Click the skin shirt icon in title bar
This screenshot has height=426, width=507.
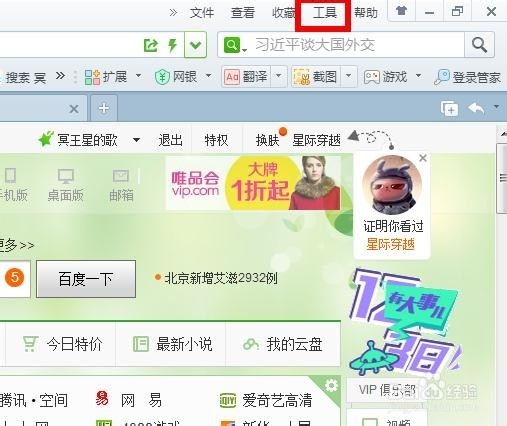[401, 12]
